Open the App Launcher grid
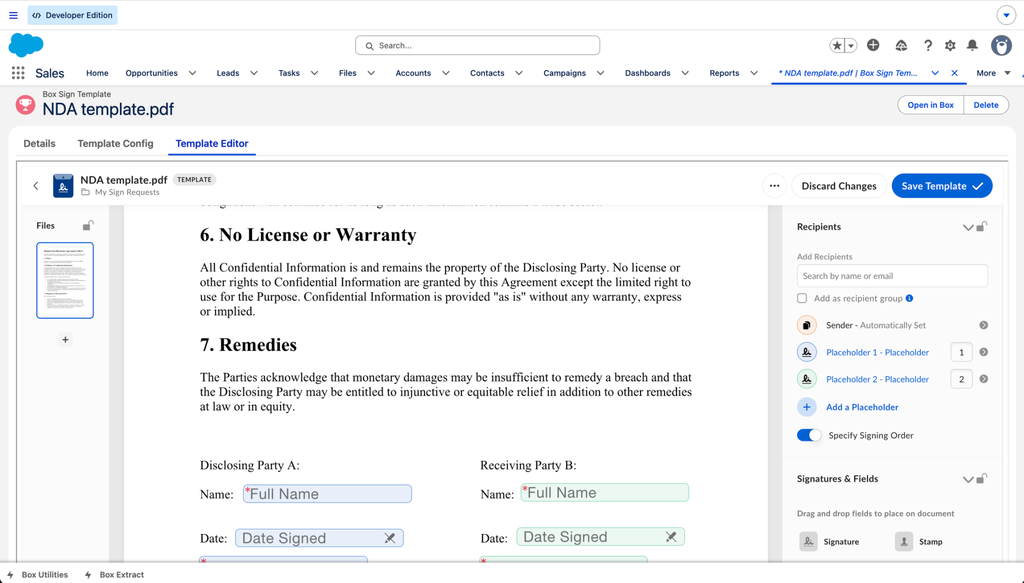This screenshot has height=583, width=1024. [x=18, y=73]
